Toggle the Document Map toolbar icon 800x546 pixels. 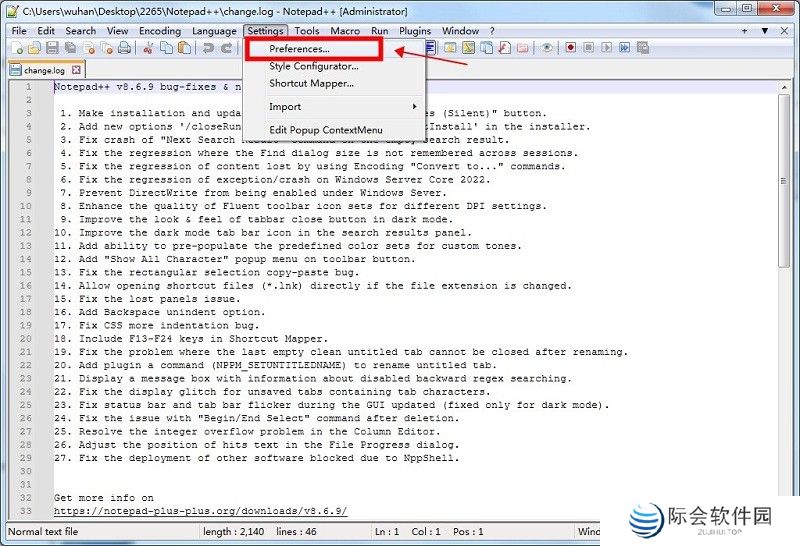coord(468,48)
